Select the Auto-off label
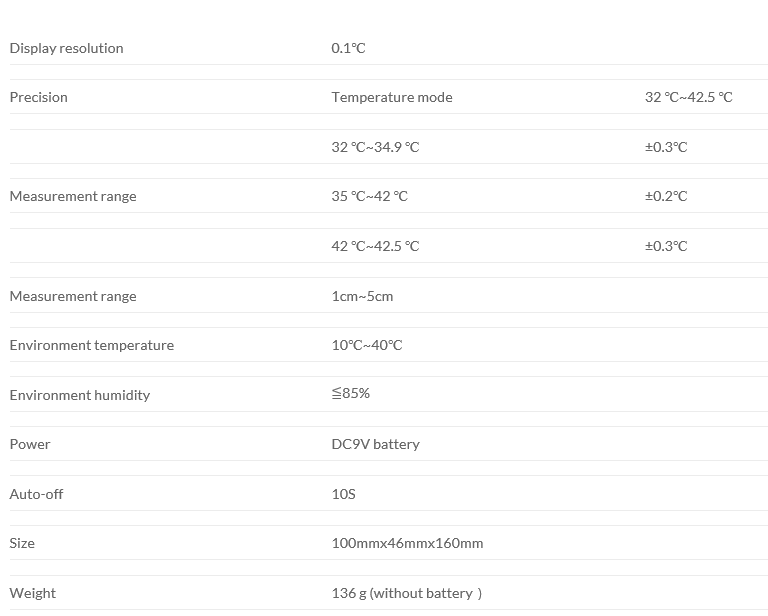The height and width of the screenshot is (616, 768). 37,494
